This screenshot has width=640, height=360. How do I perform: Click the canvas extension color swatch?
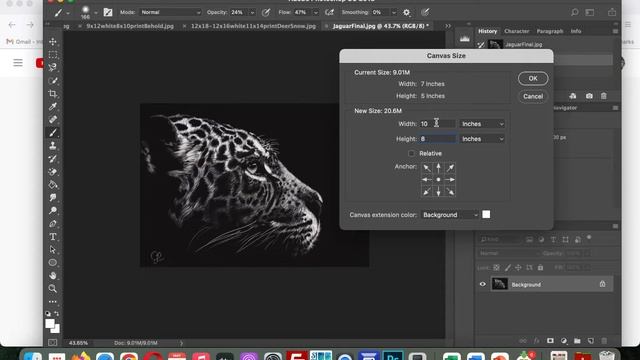click(486, 214)
